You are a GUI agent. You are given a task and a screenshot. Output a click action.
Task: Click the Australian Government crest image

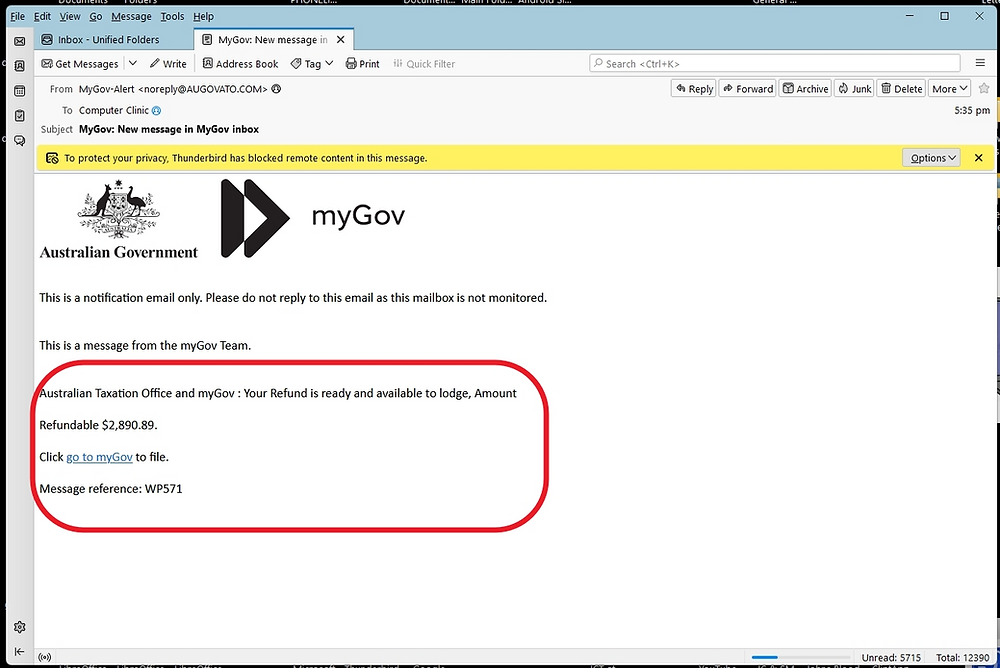[119, 219]
